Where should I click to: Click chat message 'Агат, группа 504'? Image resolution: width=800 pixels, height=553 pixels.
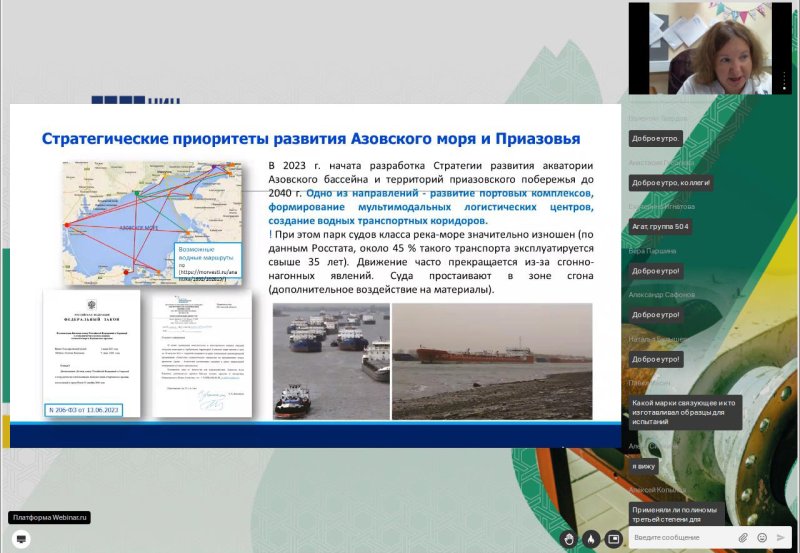pos(660,227)
